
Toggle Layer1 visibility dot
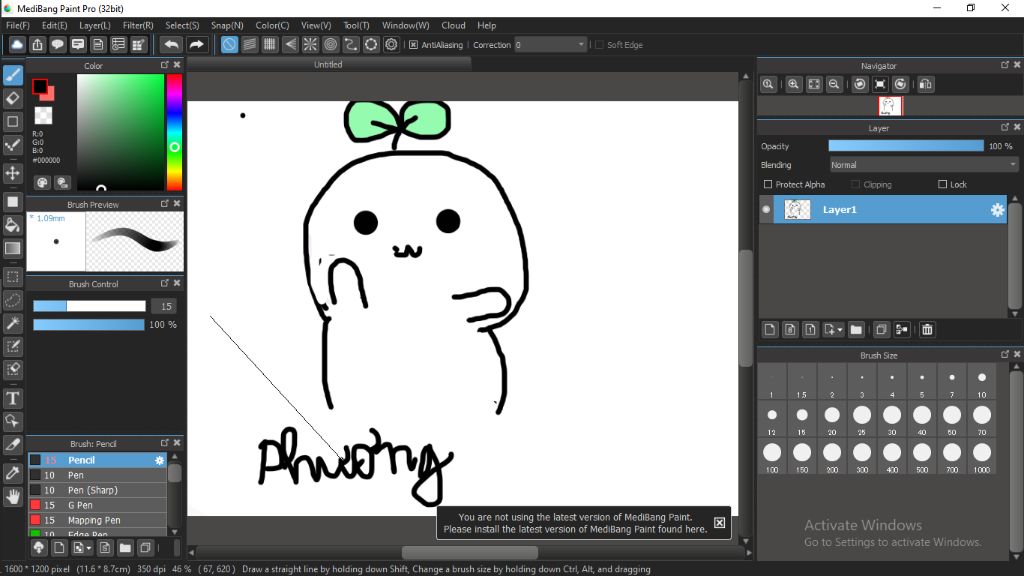tap(766, 210)
